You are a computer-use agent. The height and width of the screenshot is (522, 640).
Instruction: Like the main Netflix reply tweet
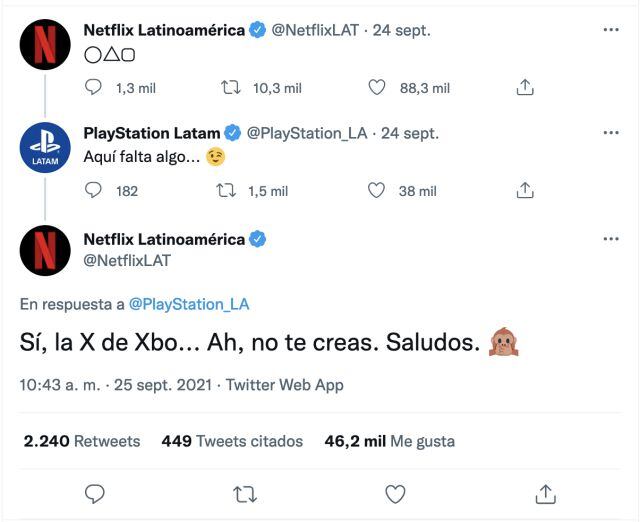[395, 493]
